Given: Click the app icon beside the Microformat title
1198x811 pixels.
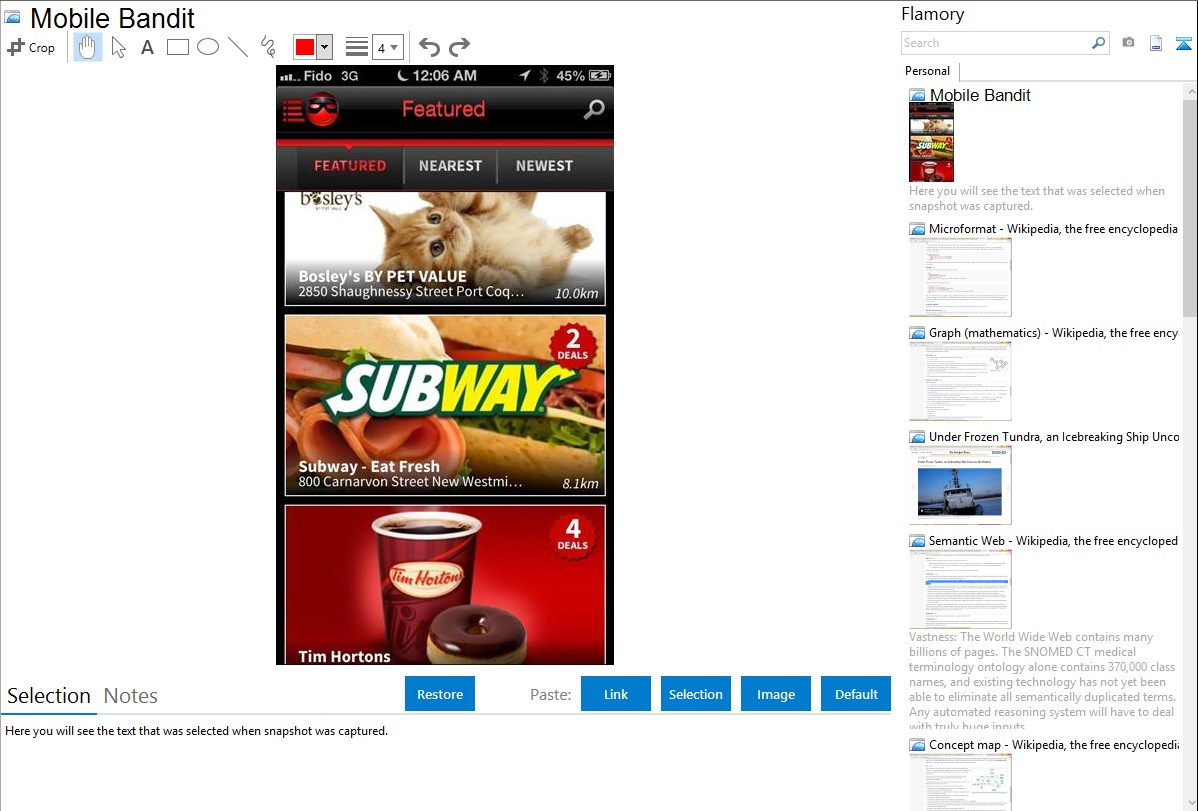Looking at the screenshot, I should (x=917, y=229).
